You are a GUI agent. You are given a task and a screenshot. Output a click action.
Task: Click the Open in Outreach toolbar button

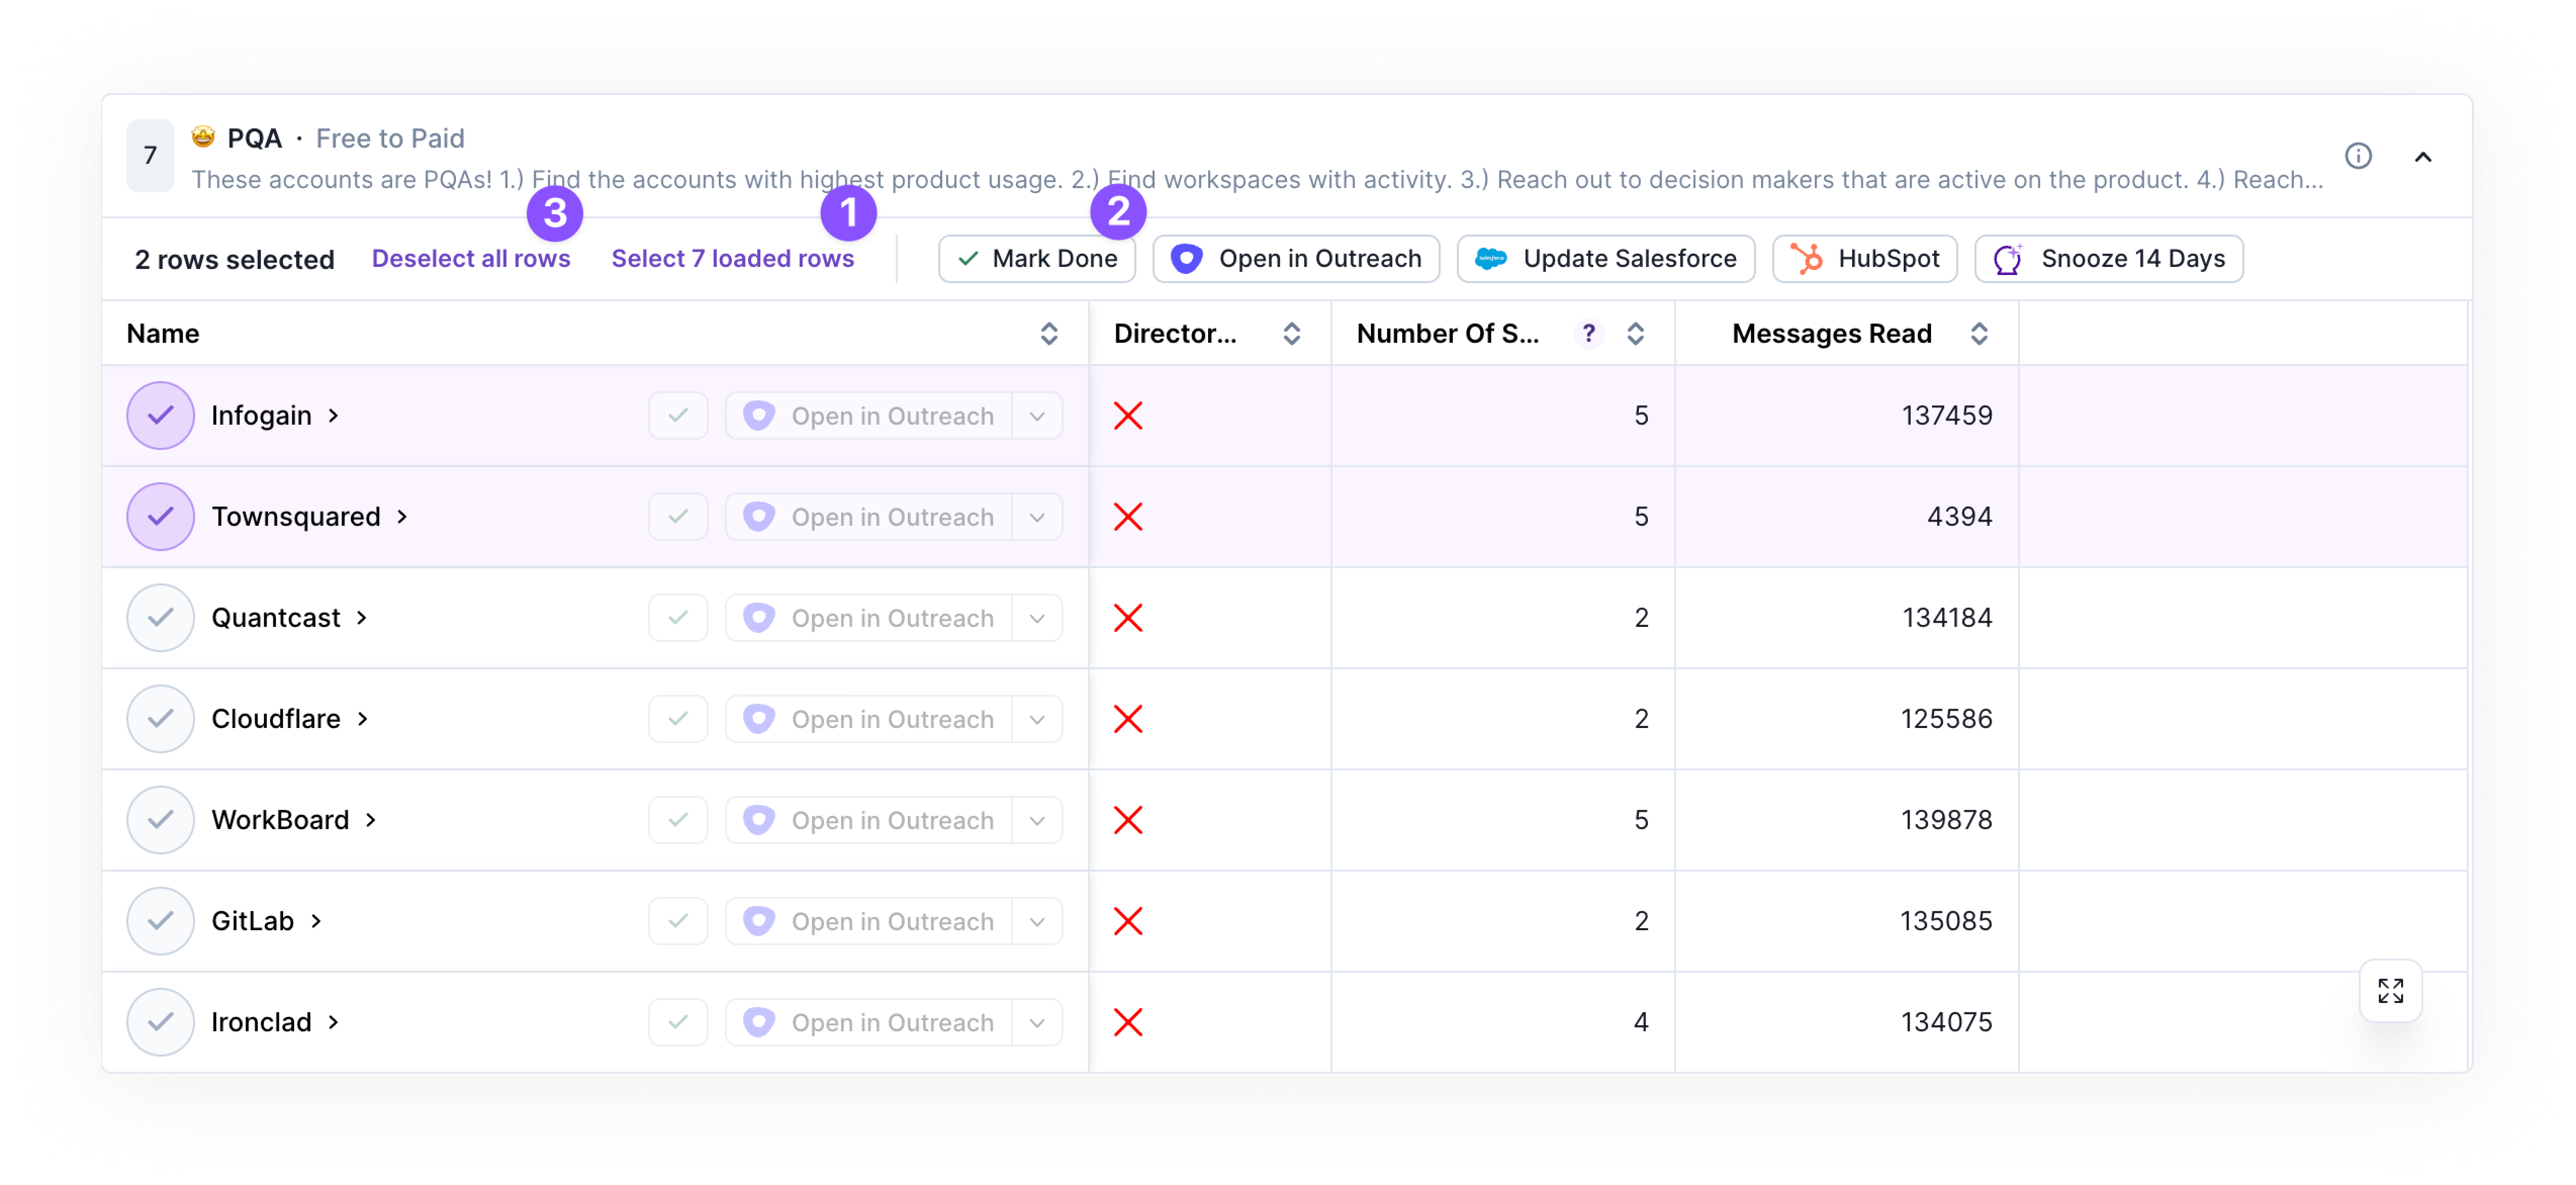point(1296,259)
